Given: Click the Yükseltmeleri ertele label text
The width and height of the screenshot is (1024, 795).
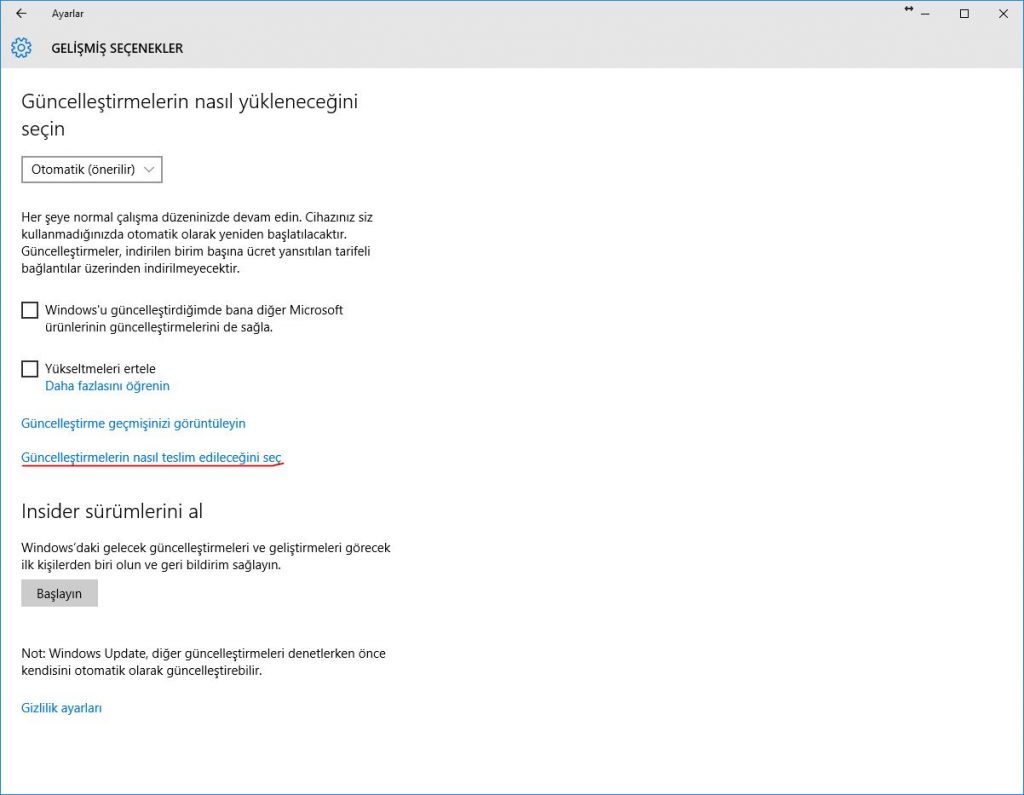Looking at the screenshot, I should [100, 369].
